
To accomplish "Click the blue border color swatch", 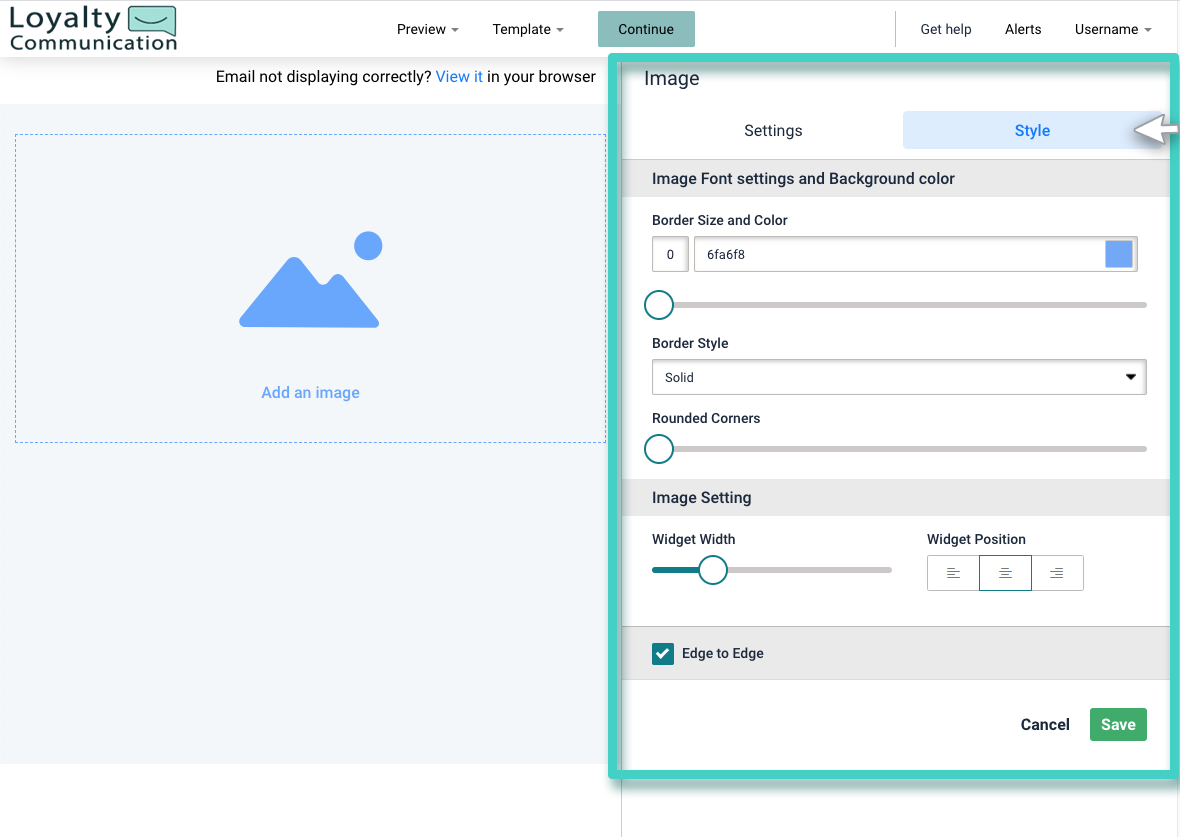I will (x=1119, y=254).
